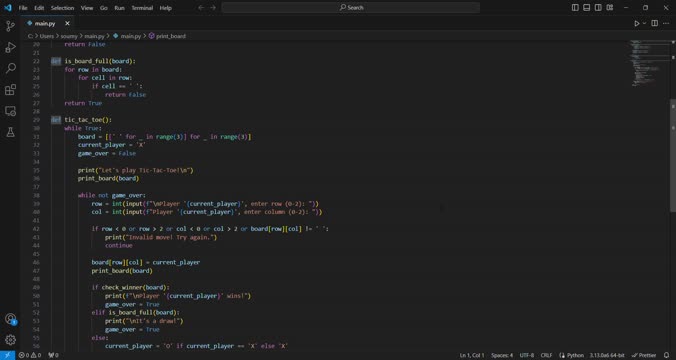Click the code minimap preview
This screenshot has height=360, width=676.
tap(648, 63)
